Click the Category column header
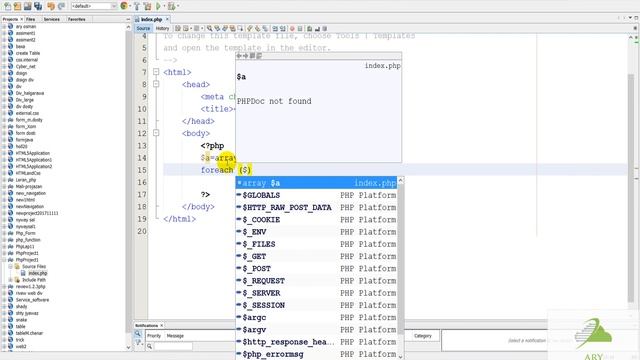Image resolution: width=640 pixels, height=360 pixels. point(422,336)
